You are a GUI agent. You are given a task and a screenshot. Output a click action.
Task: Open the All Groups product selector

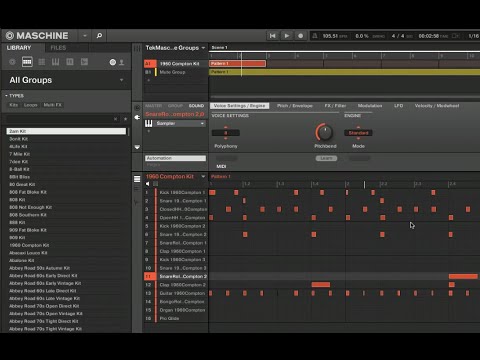coord(66,80)
